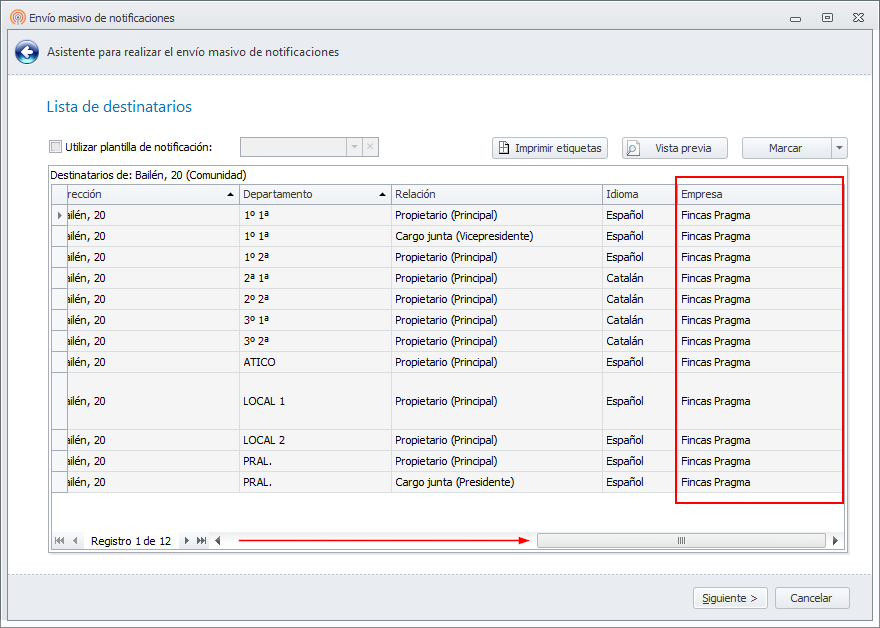Open Vista previa
This screenshot has height=628, width=880.
(674, 148)
